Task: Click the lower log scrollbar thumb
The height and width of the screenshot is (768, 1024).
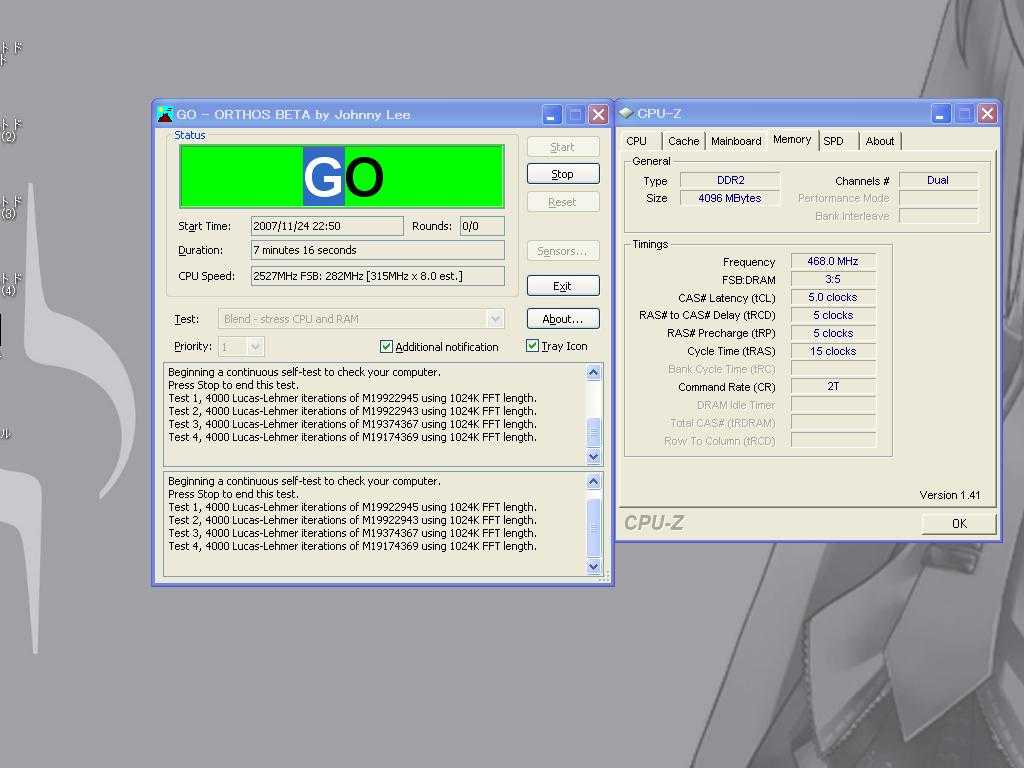Action: click(x=594, y=528)
